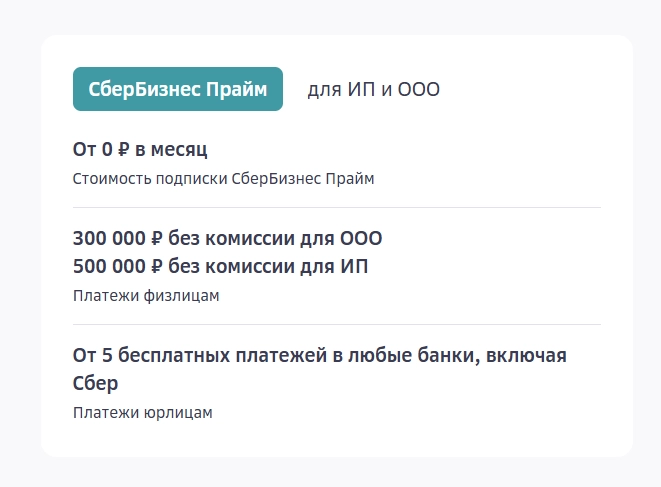This screenshot has height=487, width=661.
Task: Click the "для ИП и ООО" label
Action: [373, 90]
